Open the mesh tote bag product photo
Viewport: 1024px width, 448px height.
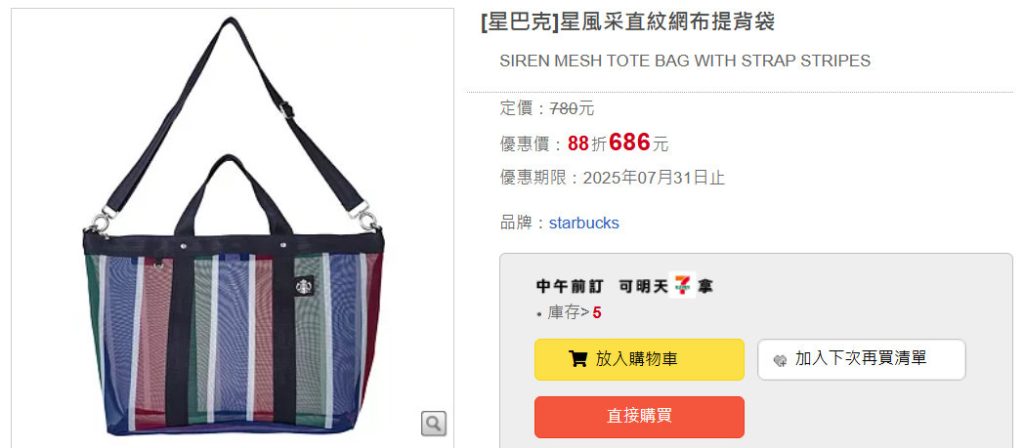pyautogui.click(x=233, y=227)
